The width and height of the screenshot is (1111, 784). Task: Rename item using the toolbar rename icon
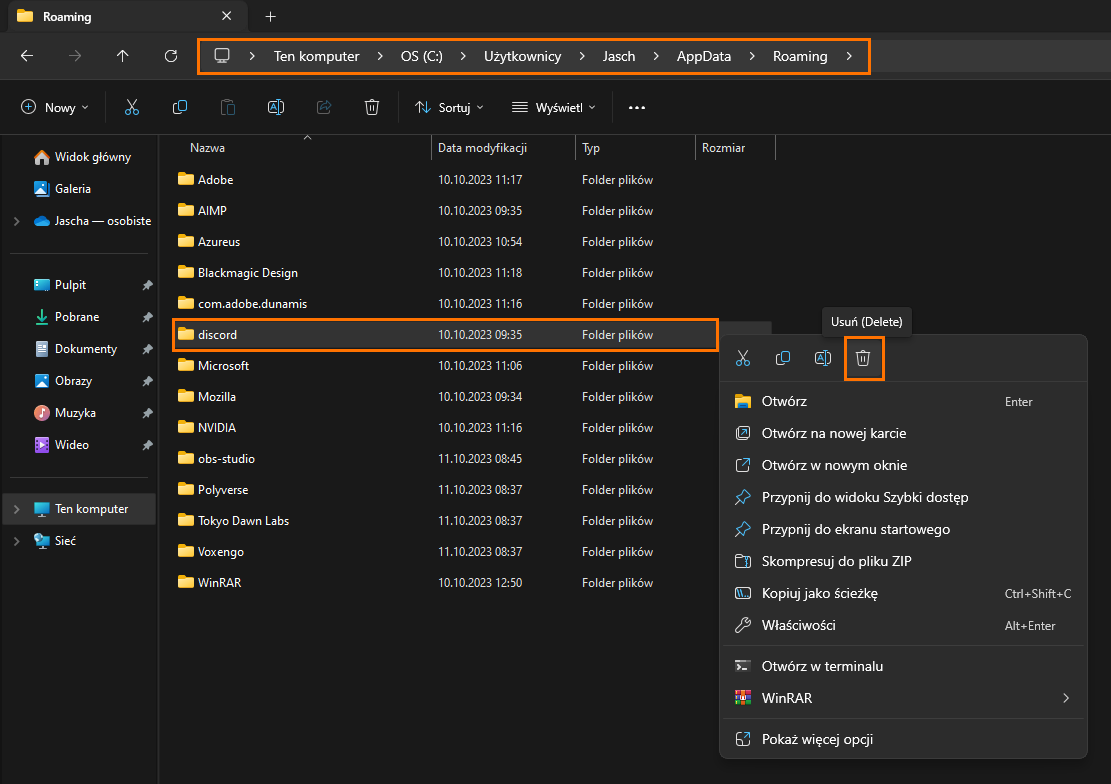[x=276, y=107]
